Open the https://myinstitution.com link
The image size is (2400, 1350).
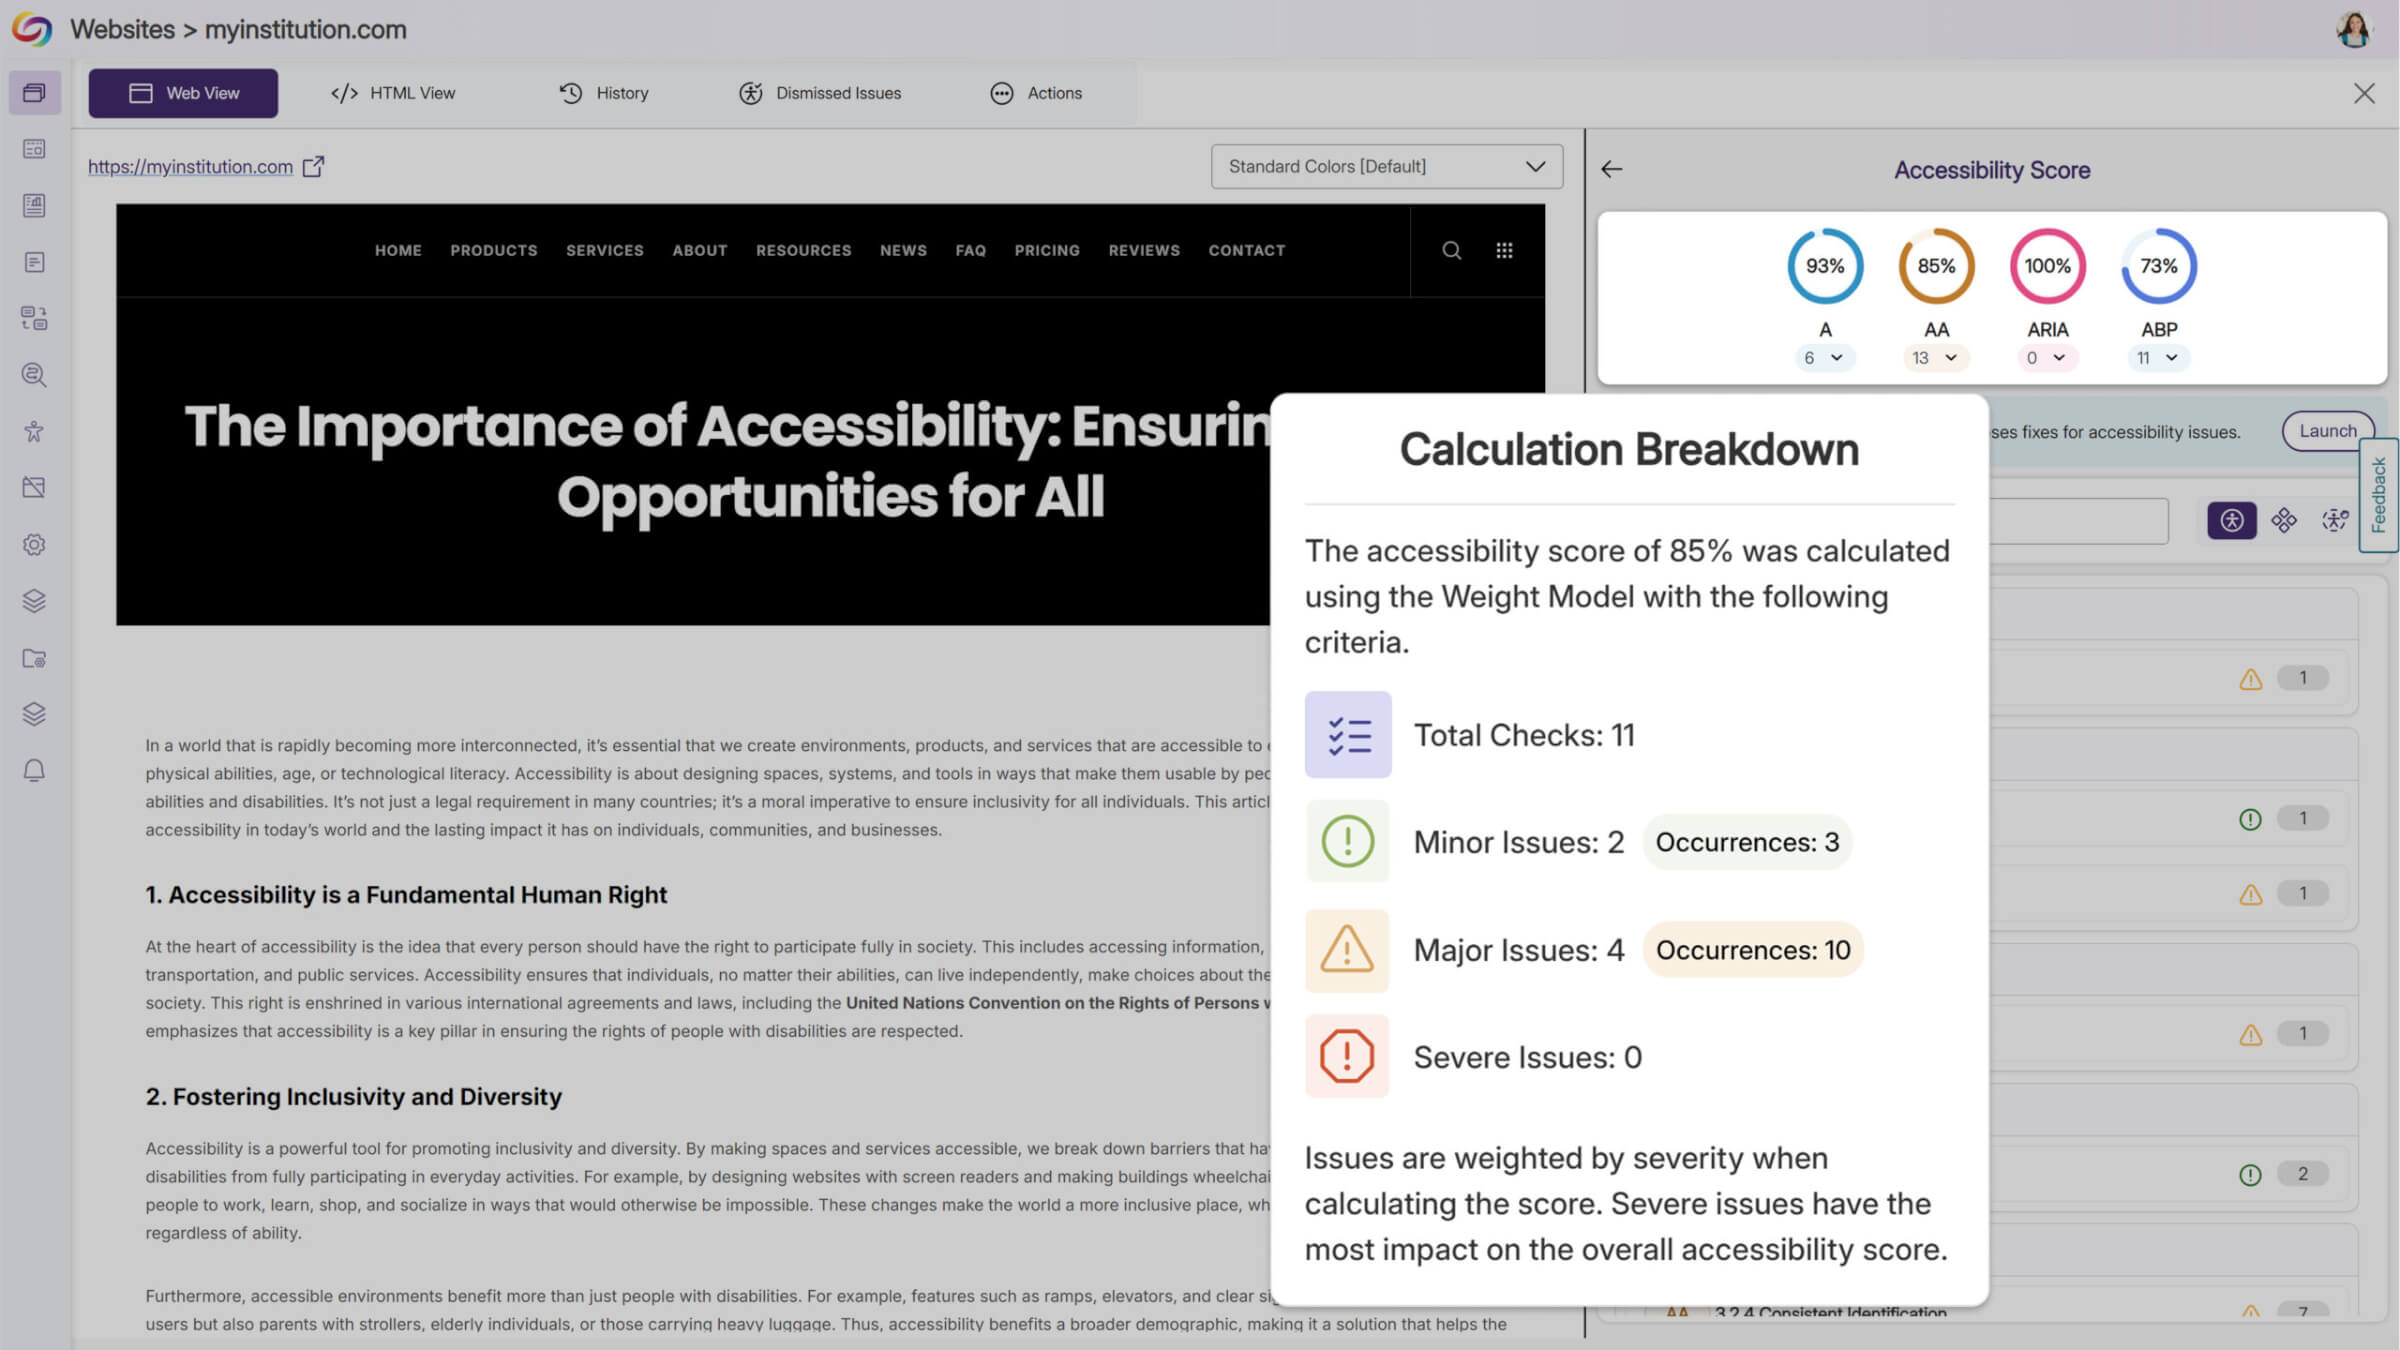click(x=190, y=167)
